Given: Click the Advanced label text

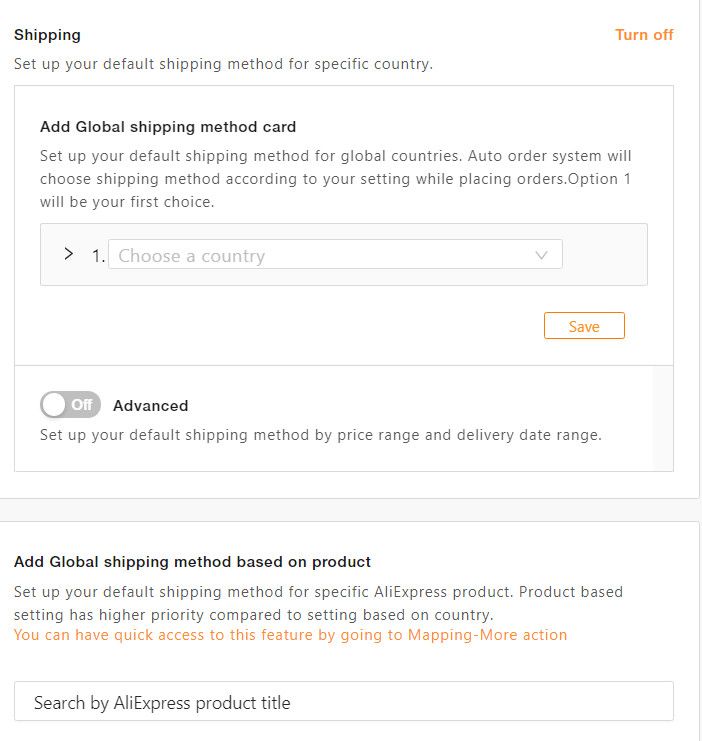Looking at the screenshot, I should (x=150, y=405).
